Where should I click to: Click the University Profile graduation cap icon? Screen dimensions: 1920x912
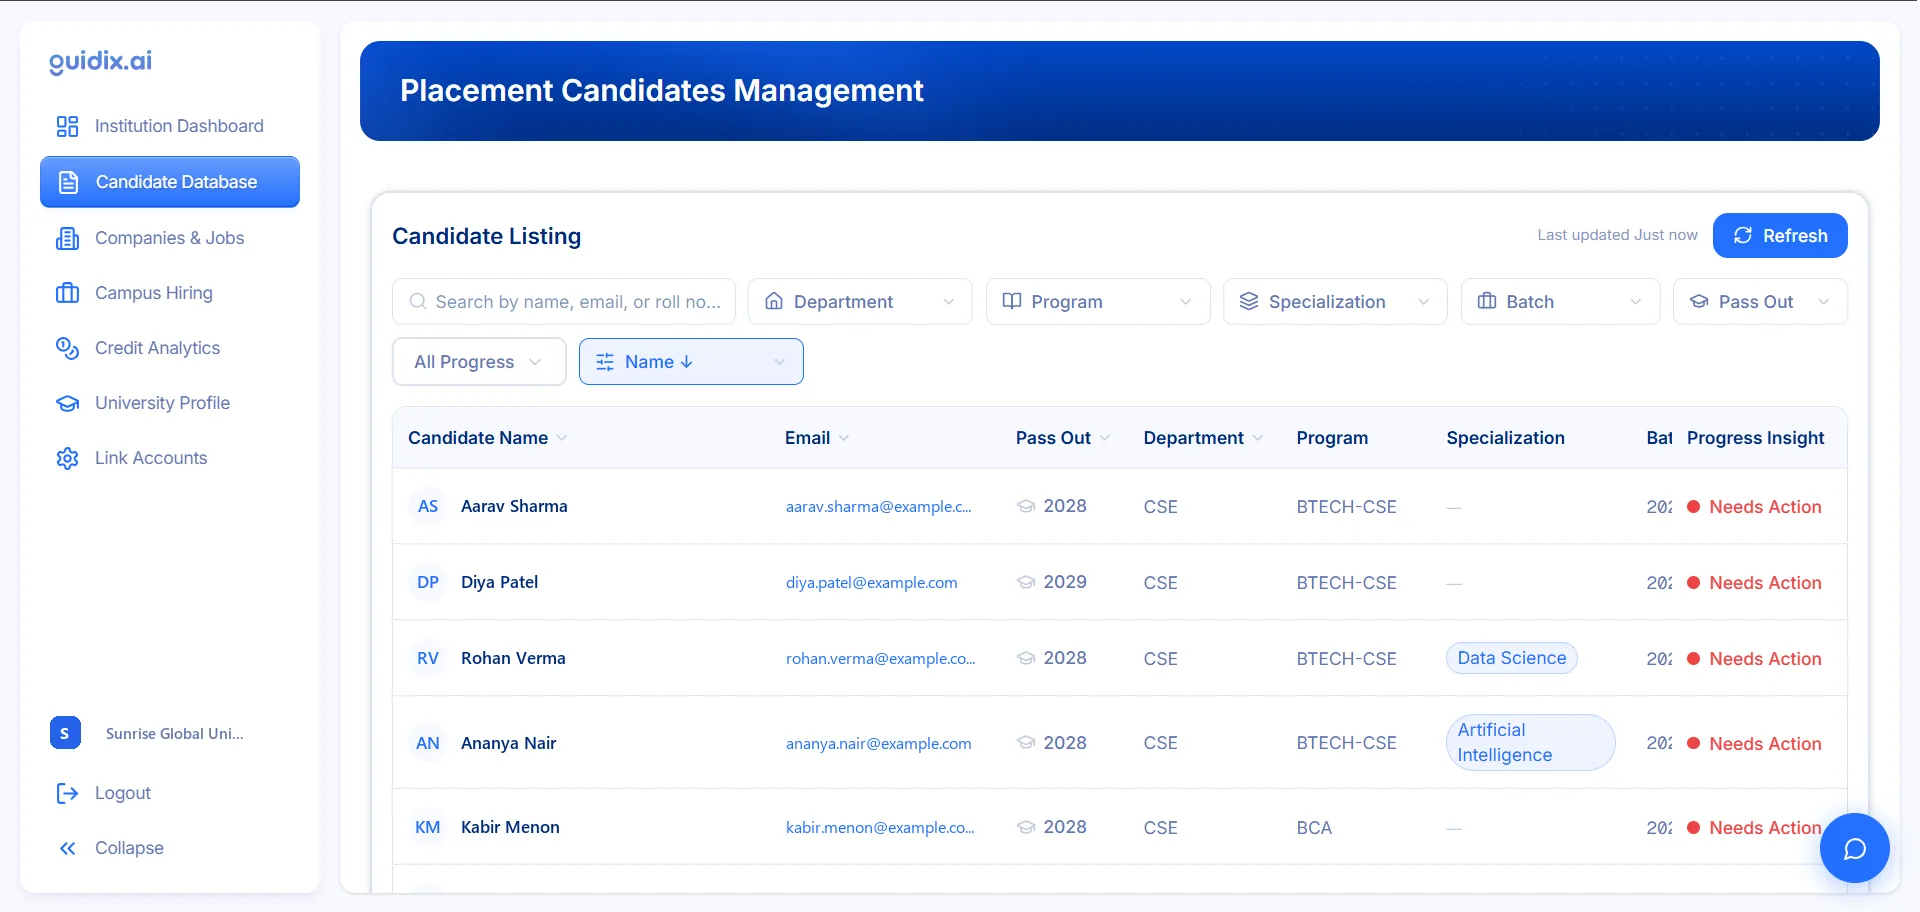tap(67, 403)
